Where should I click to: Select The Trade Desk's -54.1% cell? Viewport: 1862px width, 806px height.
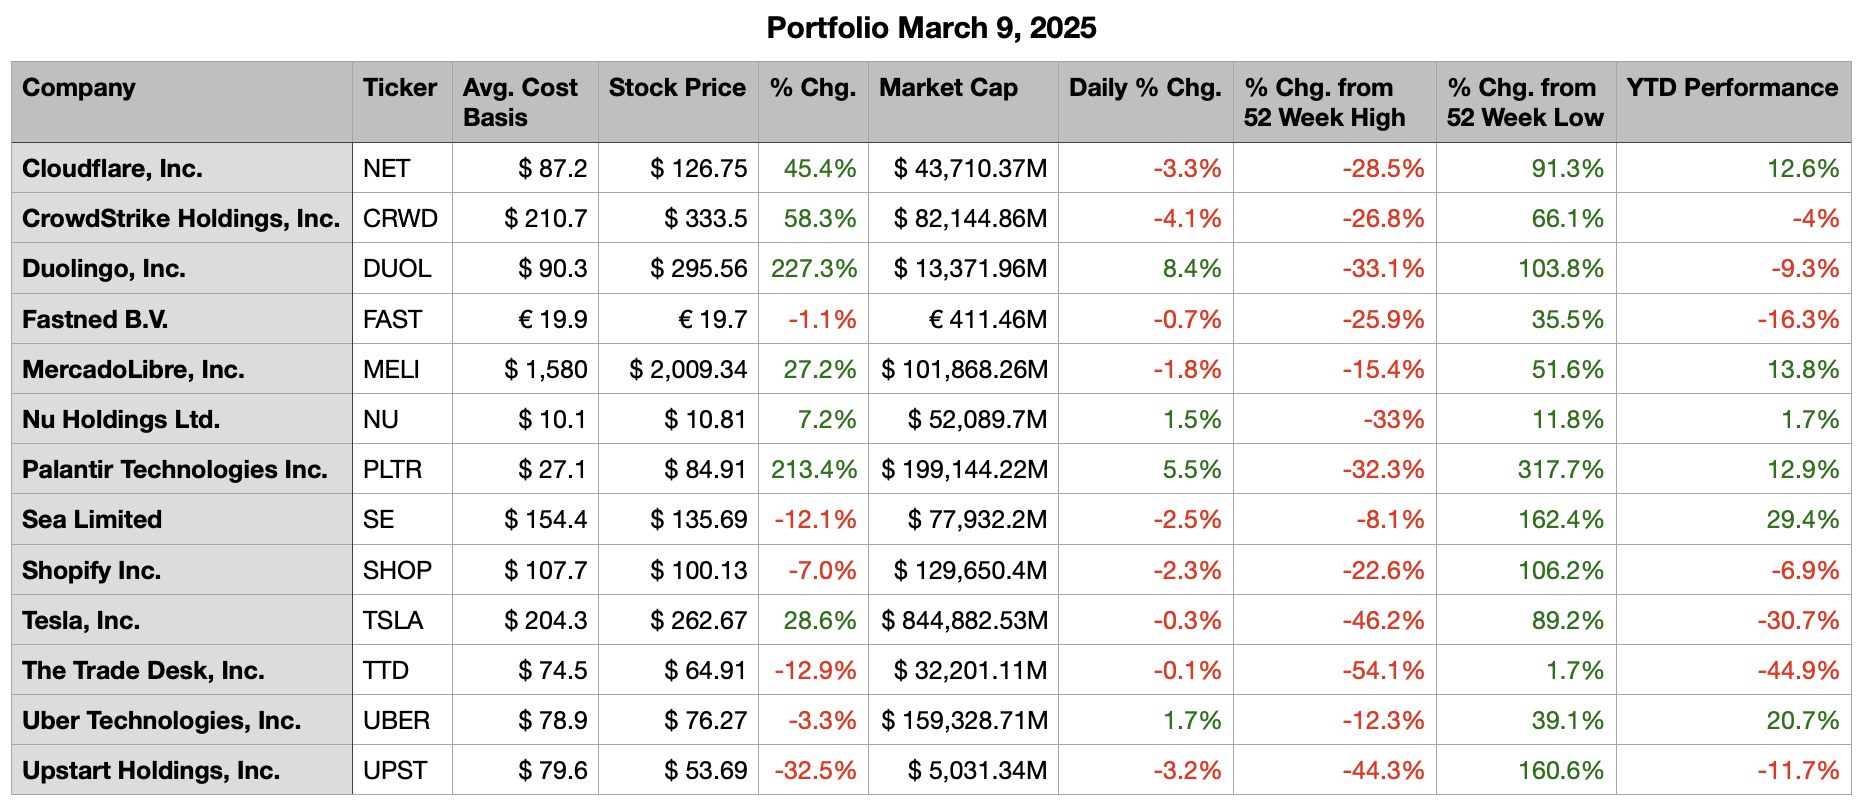click(x=1383, y=671)
